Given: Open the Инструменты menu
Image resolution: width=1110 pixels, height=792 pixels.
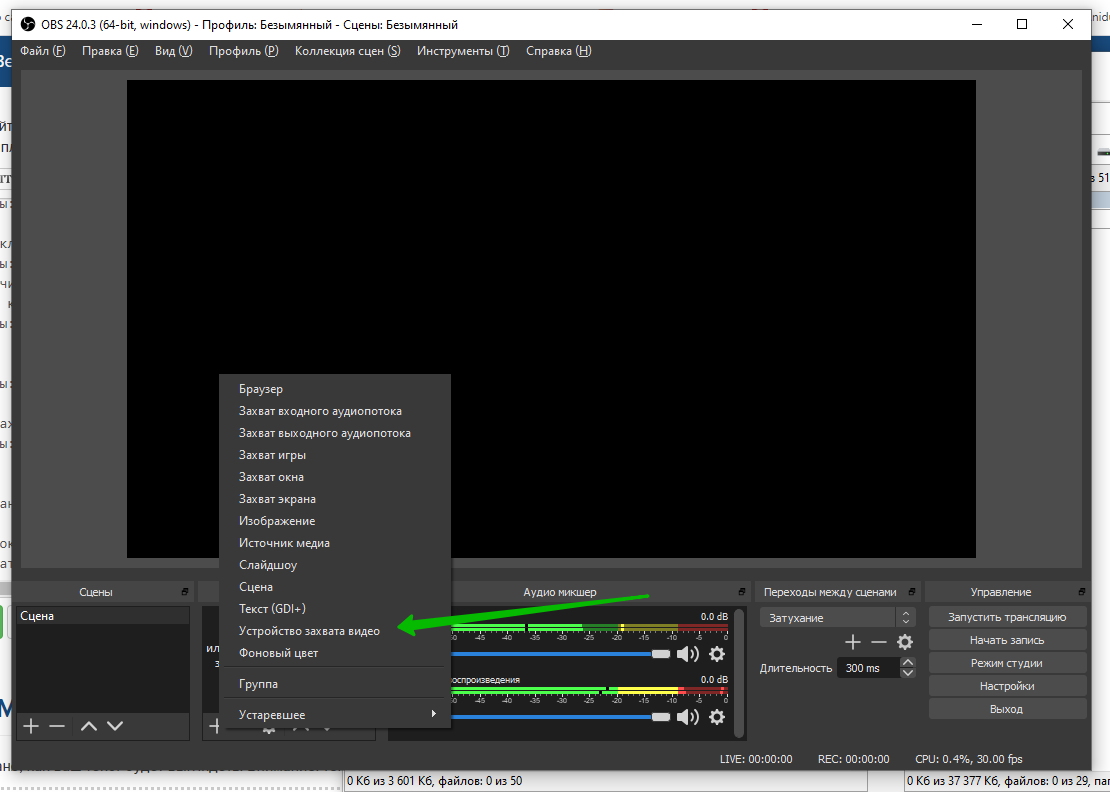Looking at the screenshot, I should pyautogui.click(x=463, y=51).
